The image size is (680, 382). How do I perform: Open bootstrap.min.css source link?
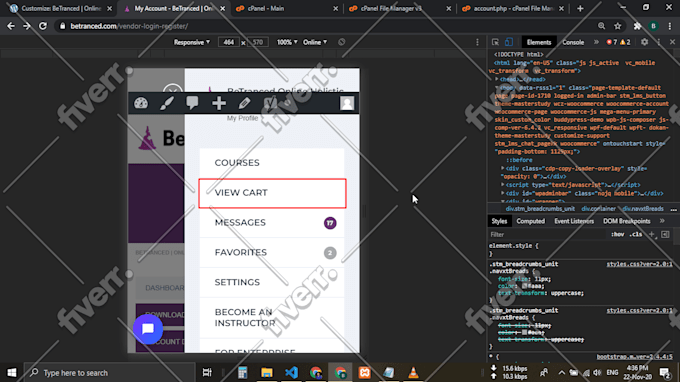click(634, 356)
